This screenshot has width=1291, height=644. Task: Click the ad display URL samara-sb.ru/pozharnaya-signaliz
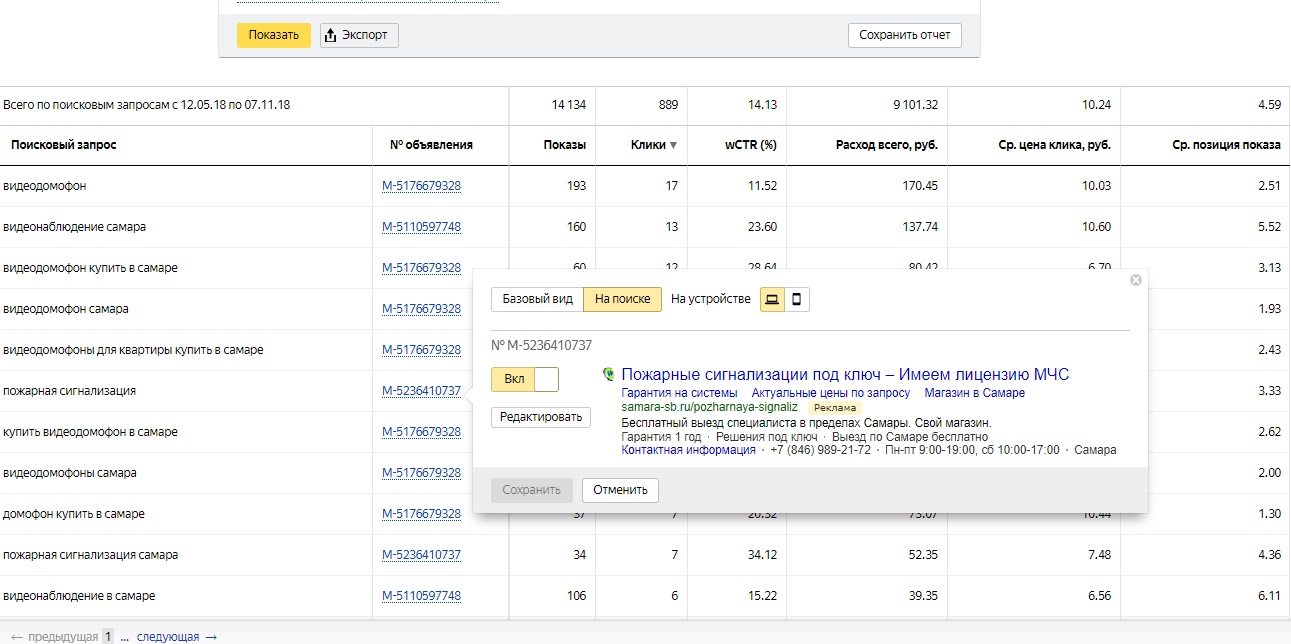tap(709, 408)
